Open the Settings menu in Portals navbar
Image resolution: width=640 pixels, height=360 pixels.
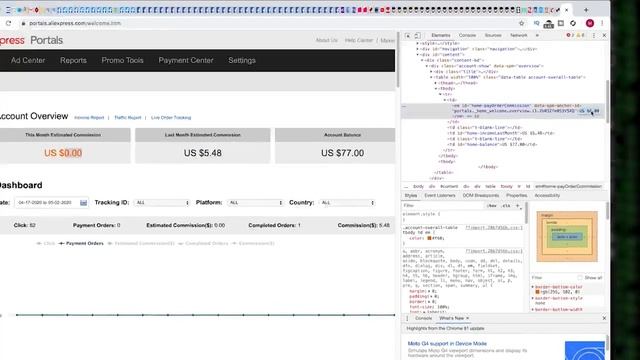(x=242, y=60)
